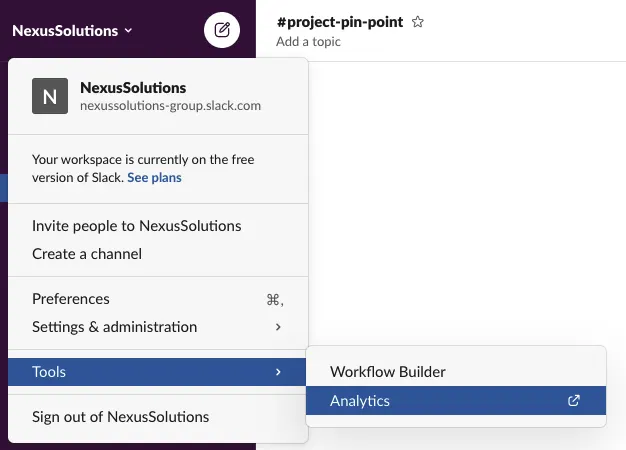Star the #project-pin-point channel
This screenshot has height=450, width=626.
[418, 22]
